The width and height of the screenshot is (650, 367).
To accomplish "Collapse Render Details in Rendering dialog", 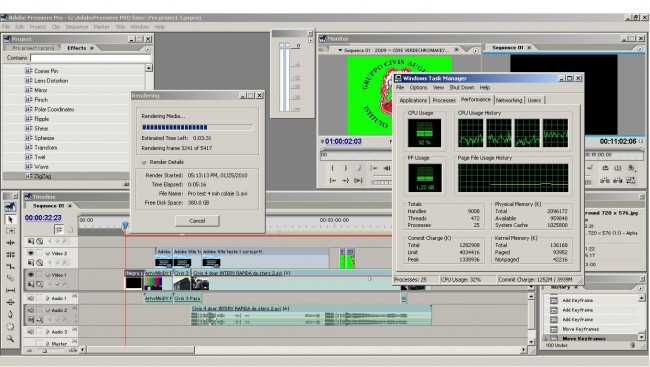I will click(143, 162).
